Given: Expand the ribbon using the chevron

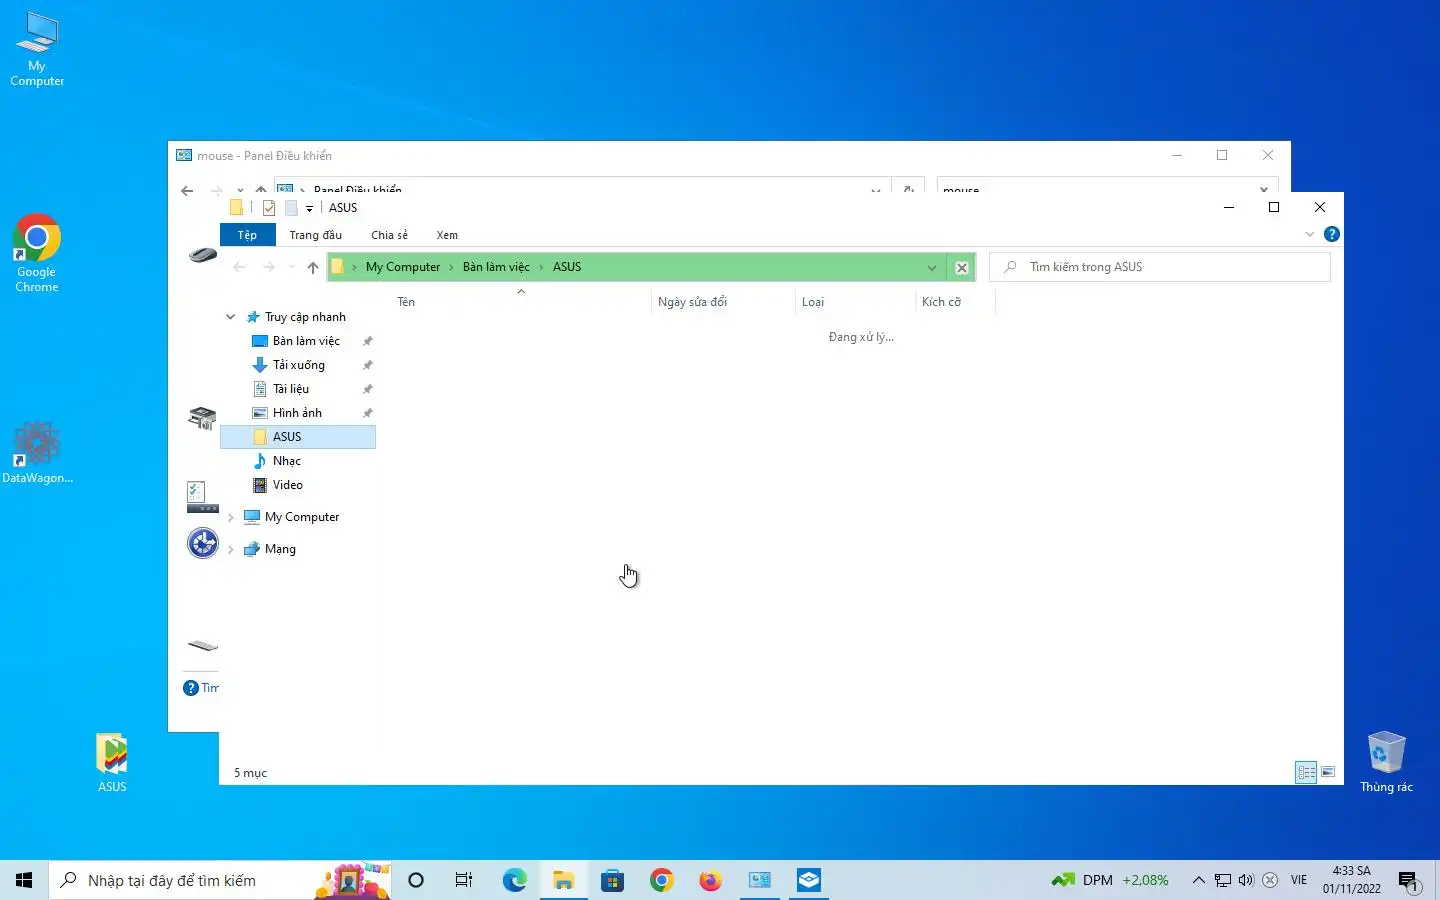Looking at the screenshot, I should (x=1310, y=234).
